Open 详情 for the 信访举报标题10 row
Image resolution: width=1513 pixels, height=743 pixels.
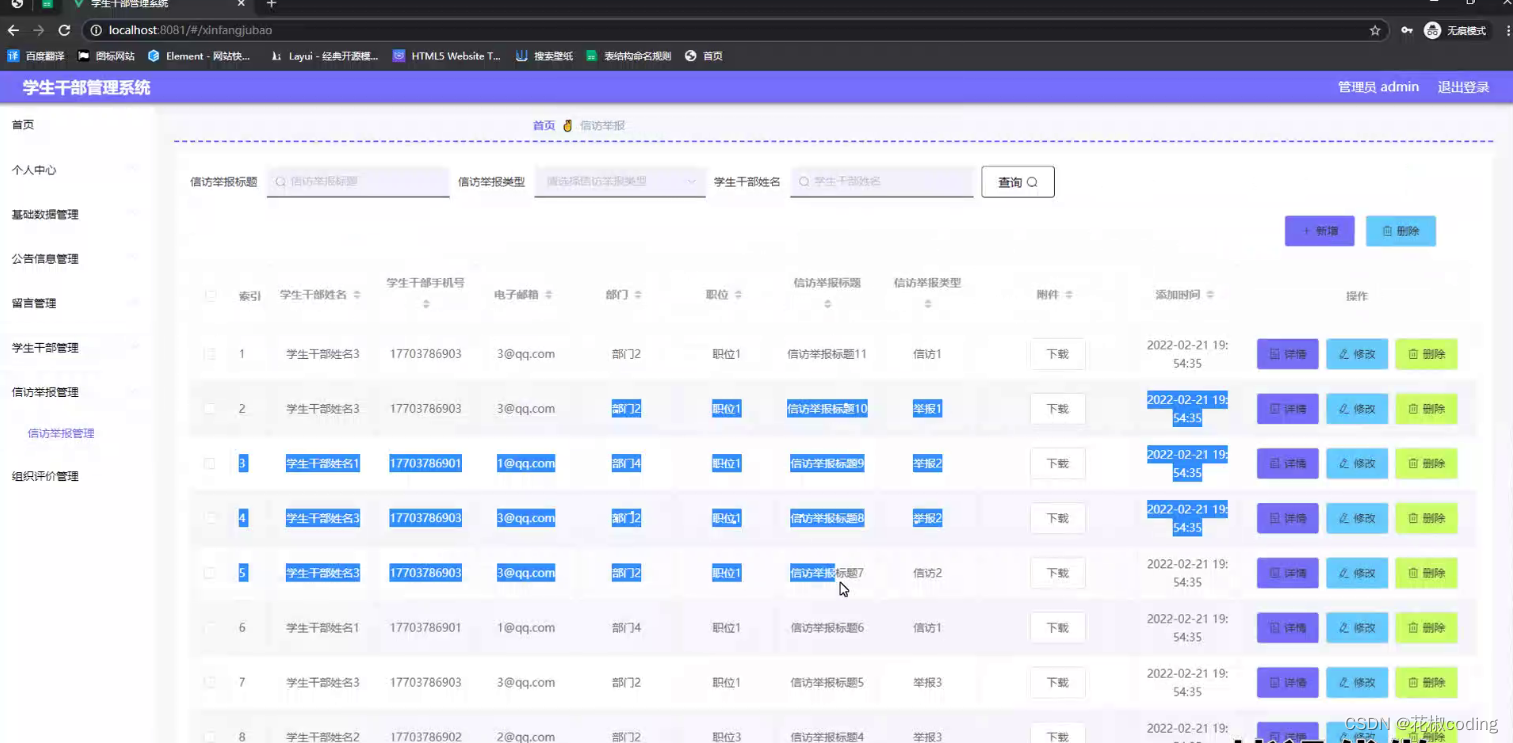pos(1288,408)
